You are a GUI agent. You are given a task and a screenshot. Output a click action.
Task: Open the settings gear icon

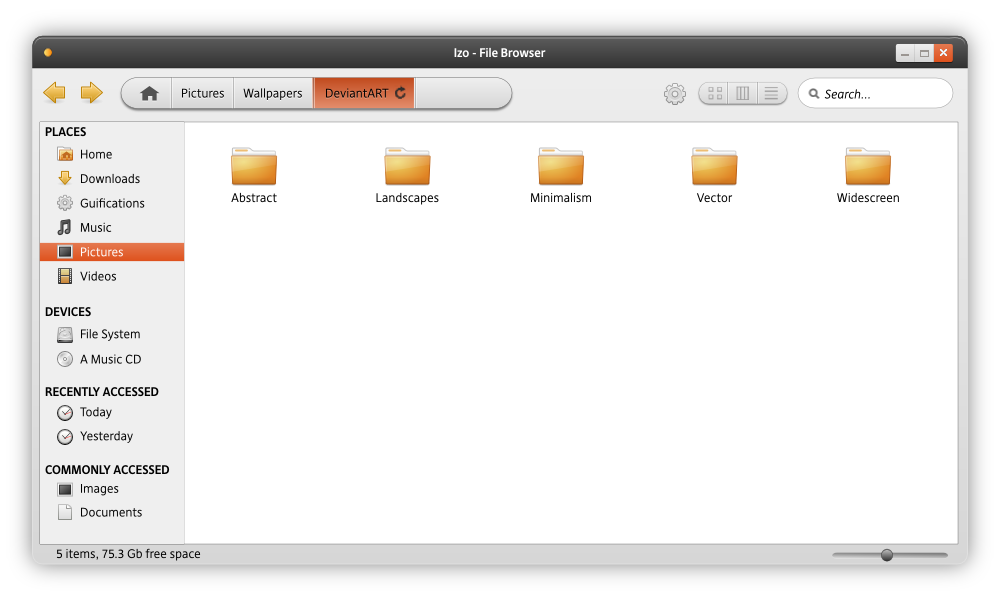[x=675, y=94]
